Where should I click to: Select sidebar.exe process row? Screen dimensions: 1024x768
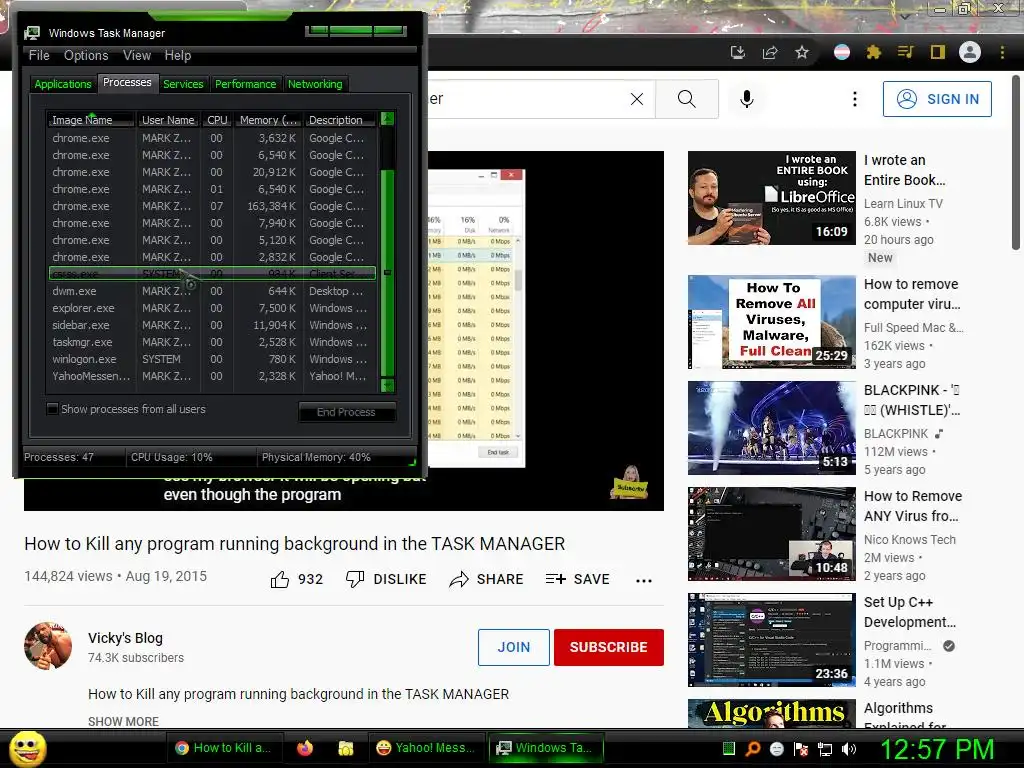[x=213, y=325]
